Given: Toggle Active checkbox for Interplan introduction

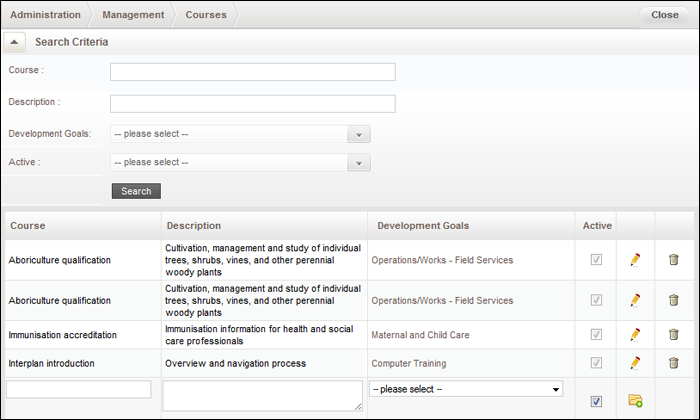Looking at the screenshot, I should tap(596, 362).
